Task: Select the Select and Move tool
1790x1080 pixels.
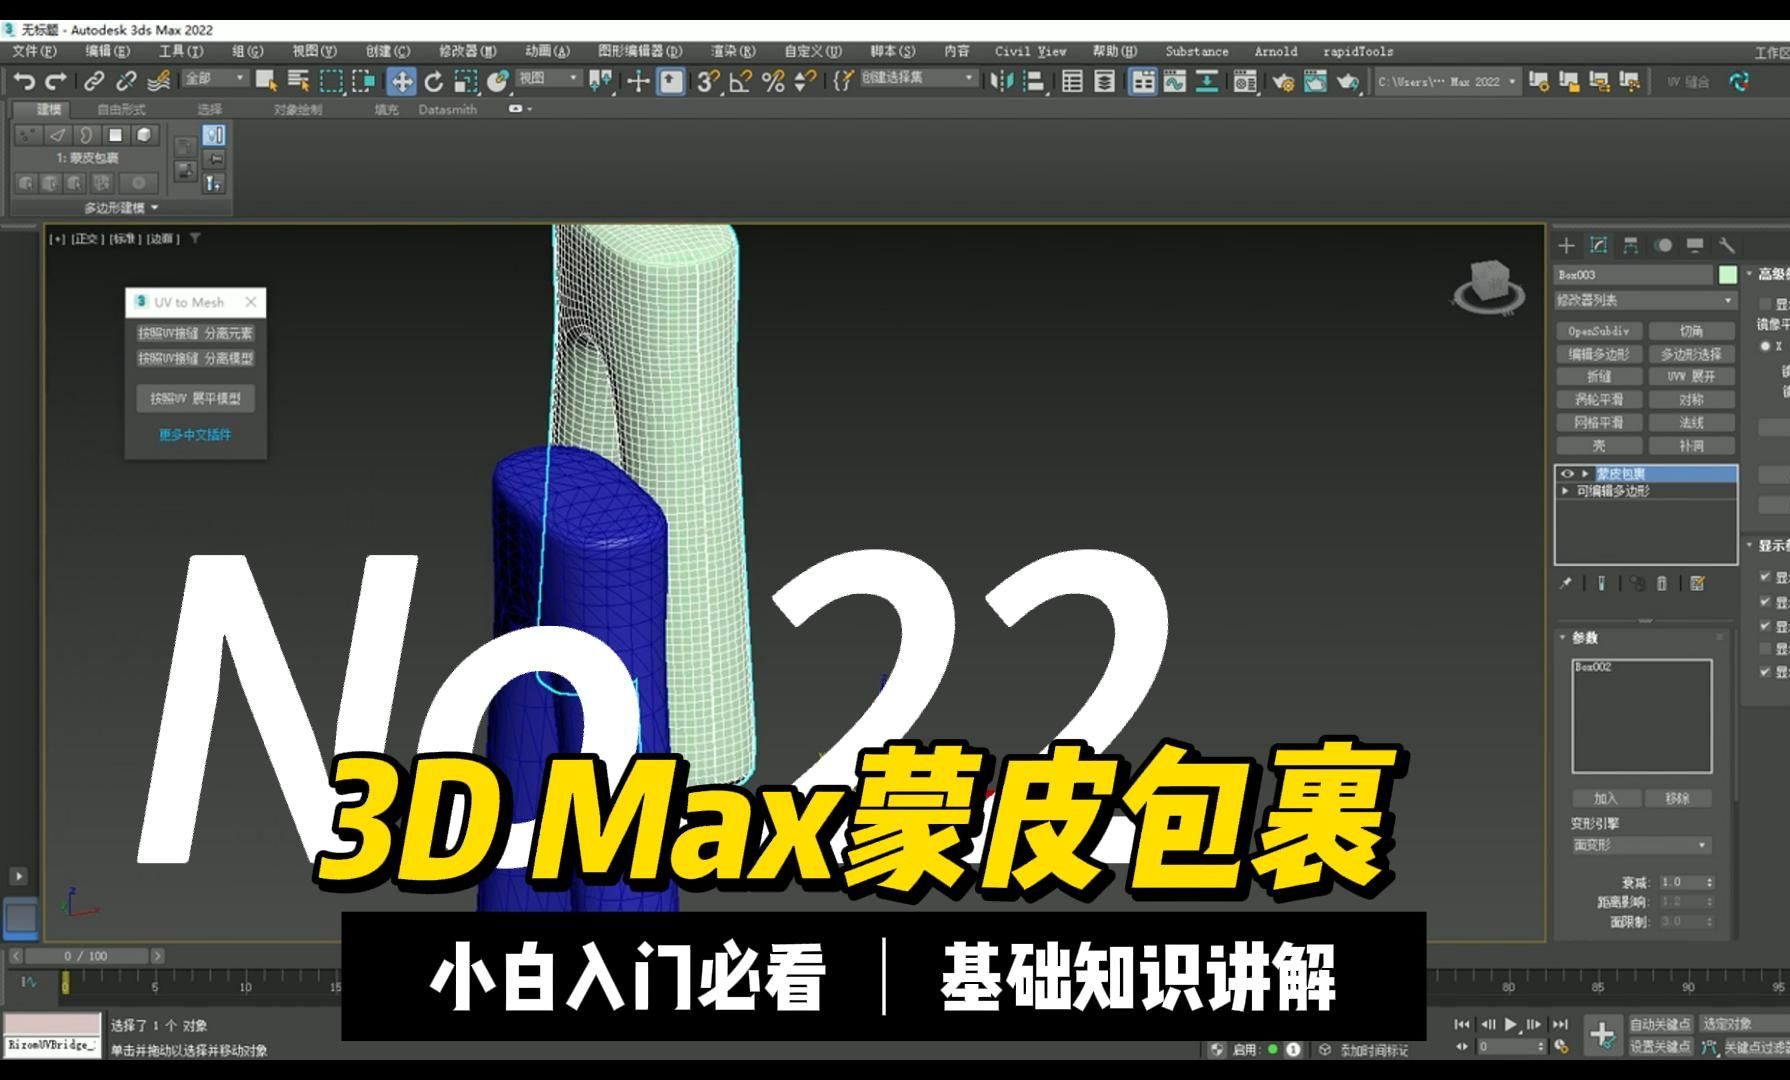Action: coord(400,82)
